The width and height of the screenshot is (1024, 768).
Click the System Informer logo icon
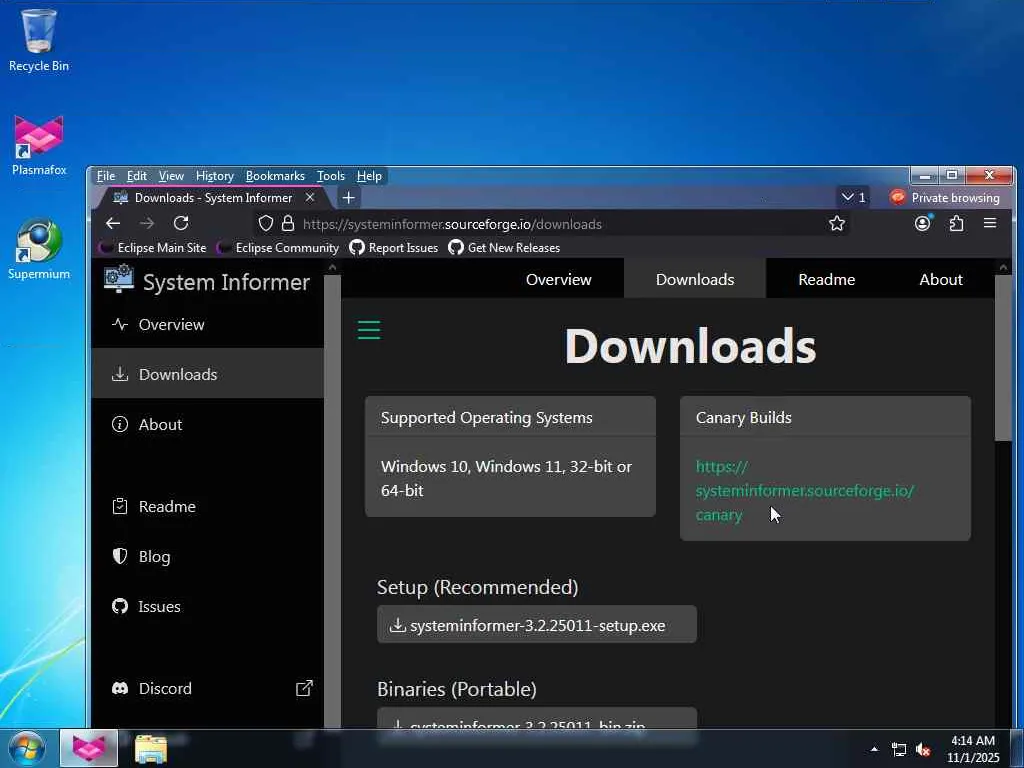click(119, 279)
